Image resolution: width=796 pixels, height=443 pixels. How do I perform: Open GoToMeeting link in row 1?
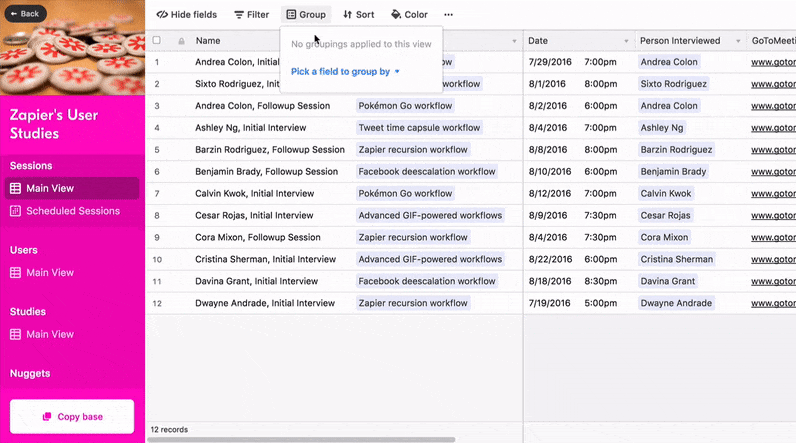pyautogui.click(x=773, y=62)
